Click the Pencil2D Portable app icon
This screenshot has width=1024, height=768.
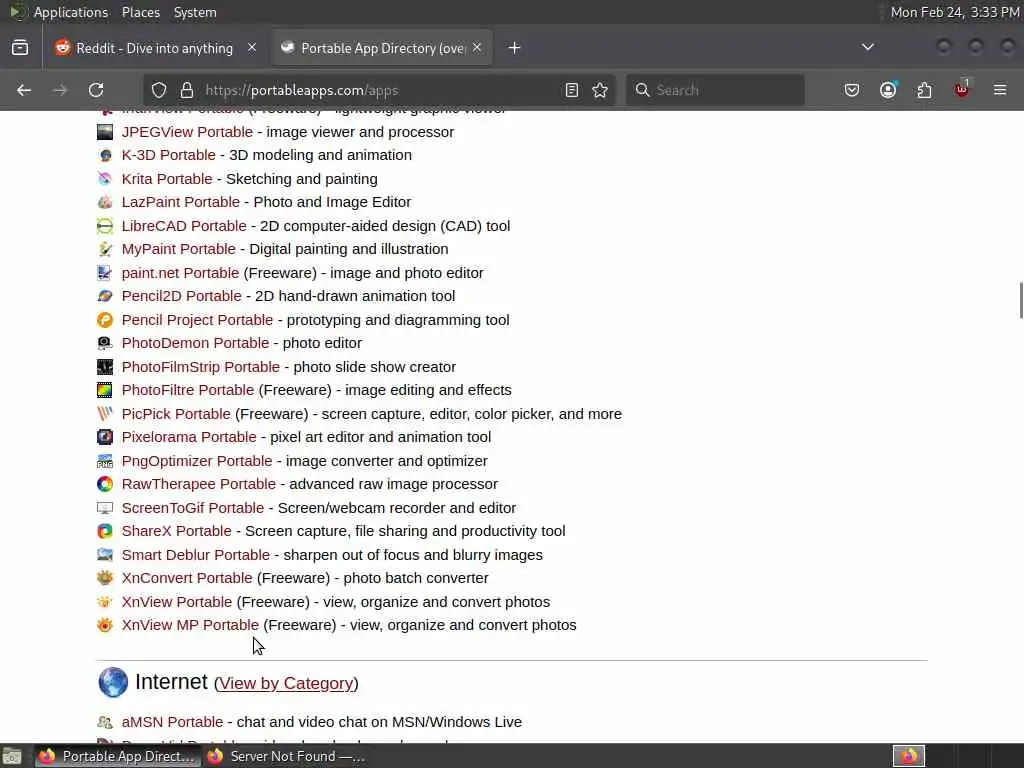(104, 296)
